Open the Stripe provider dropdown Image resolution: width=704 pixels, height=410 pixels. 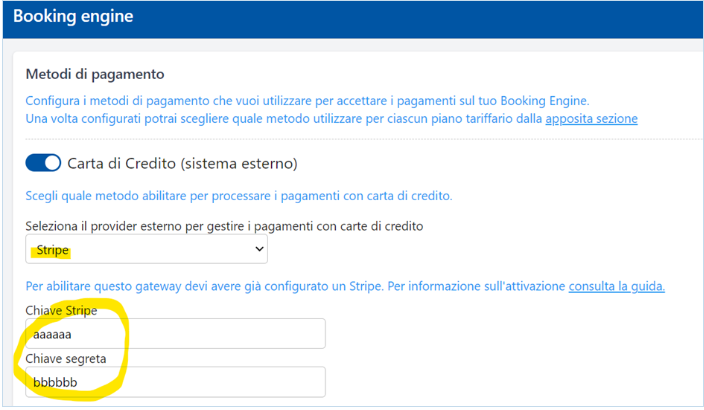point(146,248)
